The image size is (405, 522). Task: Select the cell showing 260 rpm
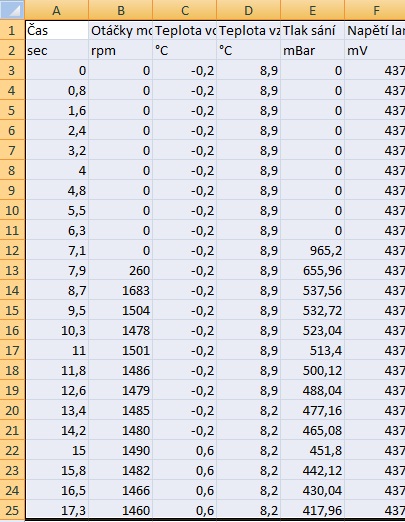pyautogui.click(x=121, y=270)
